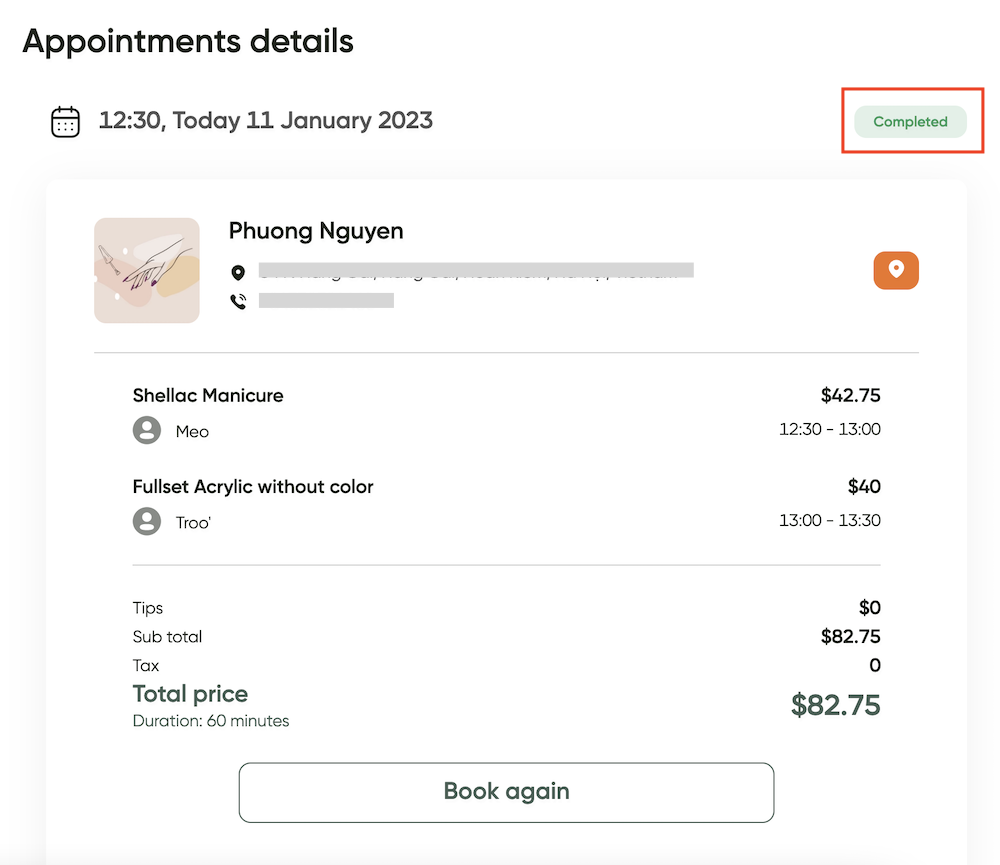The height and width of the screenshot is (865, 1000).
Task: Select the Shellac Manicure service title
Action: [208, 396]
